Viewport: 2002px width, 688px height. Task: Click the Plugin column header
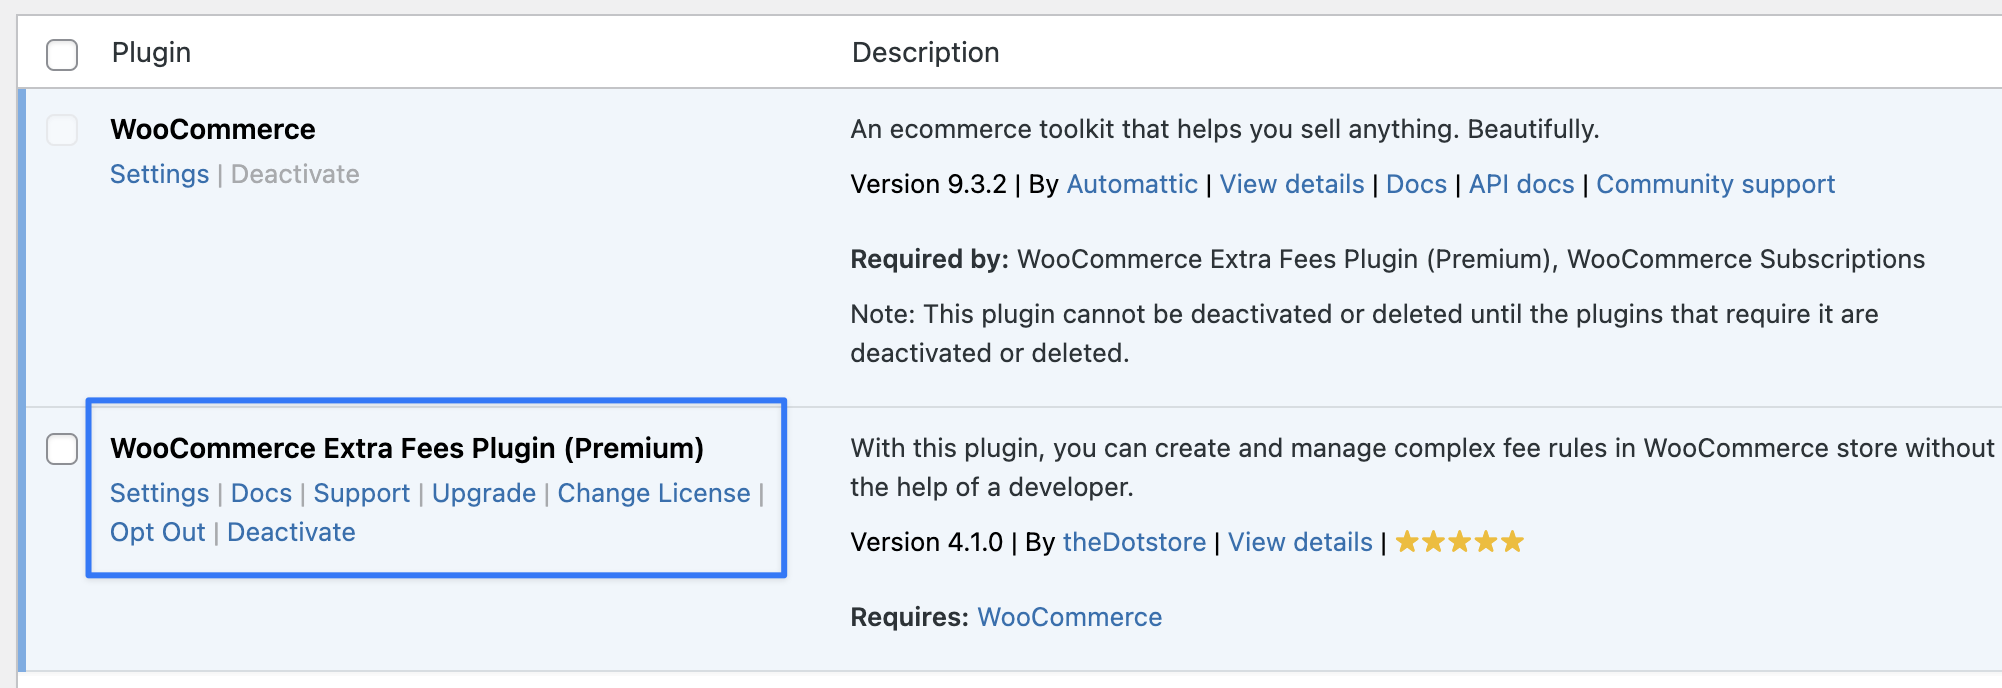(151, 52)
